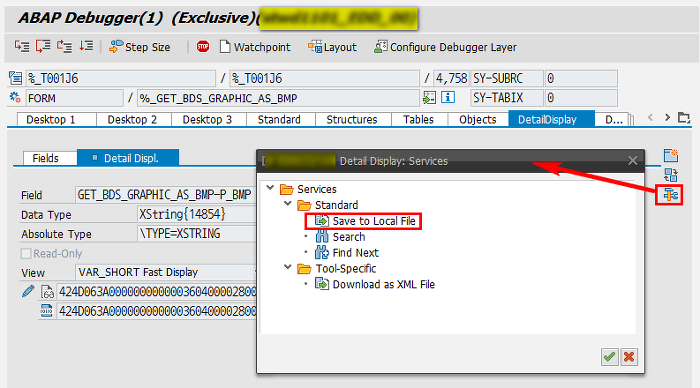Toggle Step Size in debugger toolbar
700x388 pixels.
coord(140,47)
